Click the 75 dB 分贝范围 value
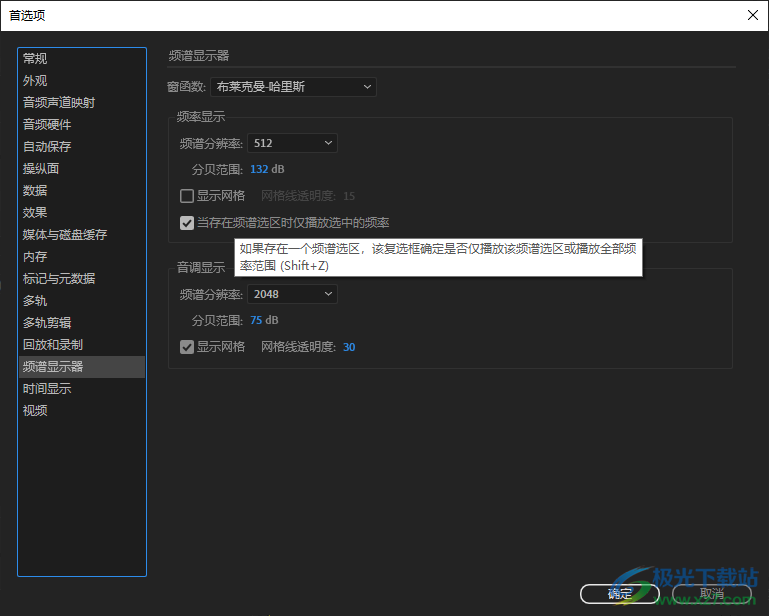 pyautogui.click(x=264, y=320)
